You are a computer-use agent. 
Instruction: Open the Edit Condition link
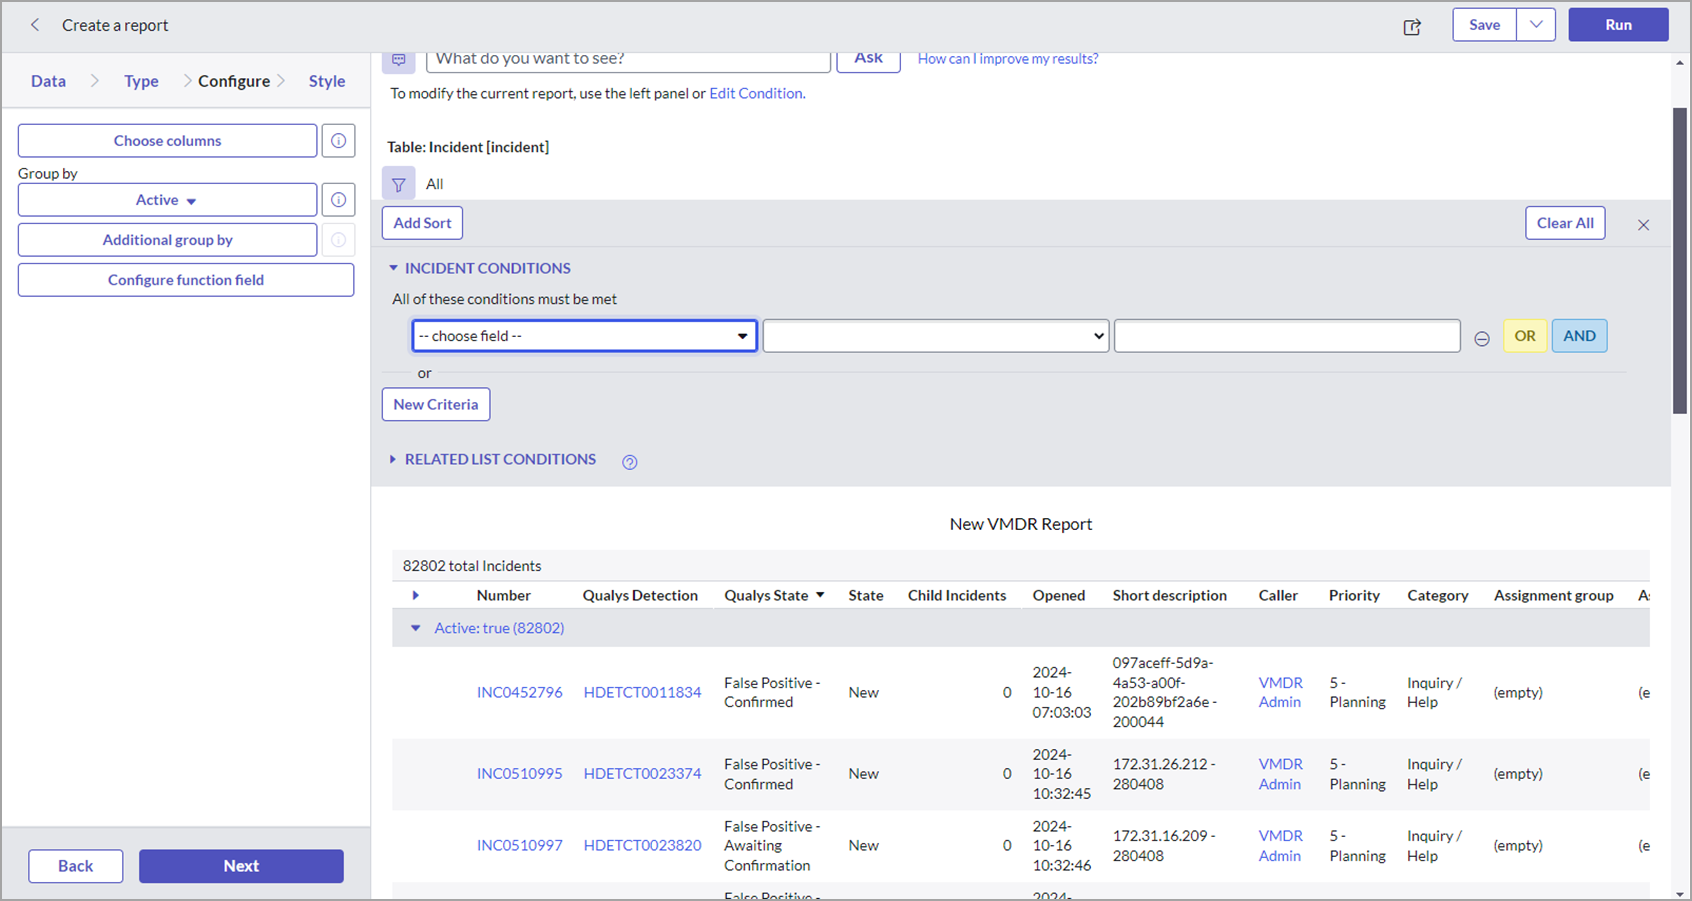coord(756,93)
